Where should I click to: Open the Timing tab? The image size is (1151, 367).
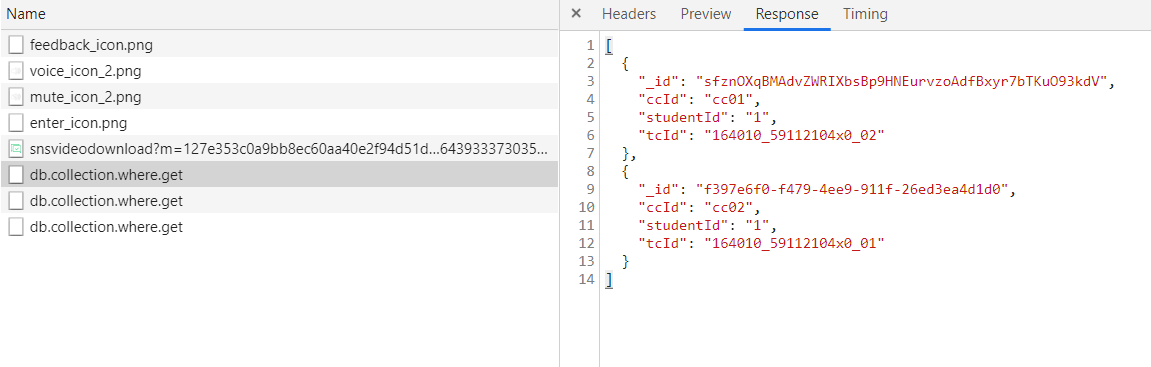tap(865, 14)
